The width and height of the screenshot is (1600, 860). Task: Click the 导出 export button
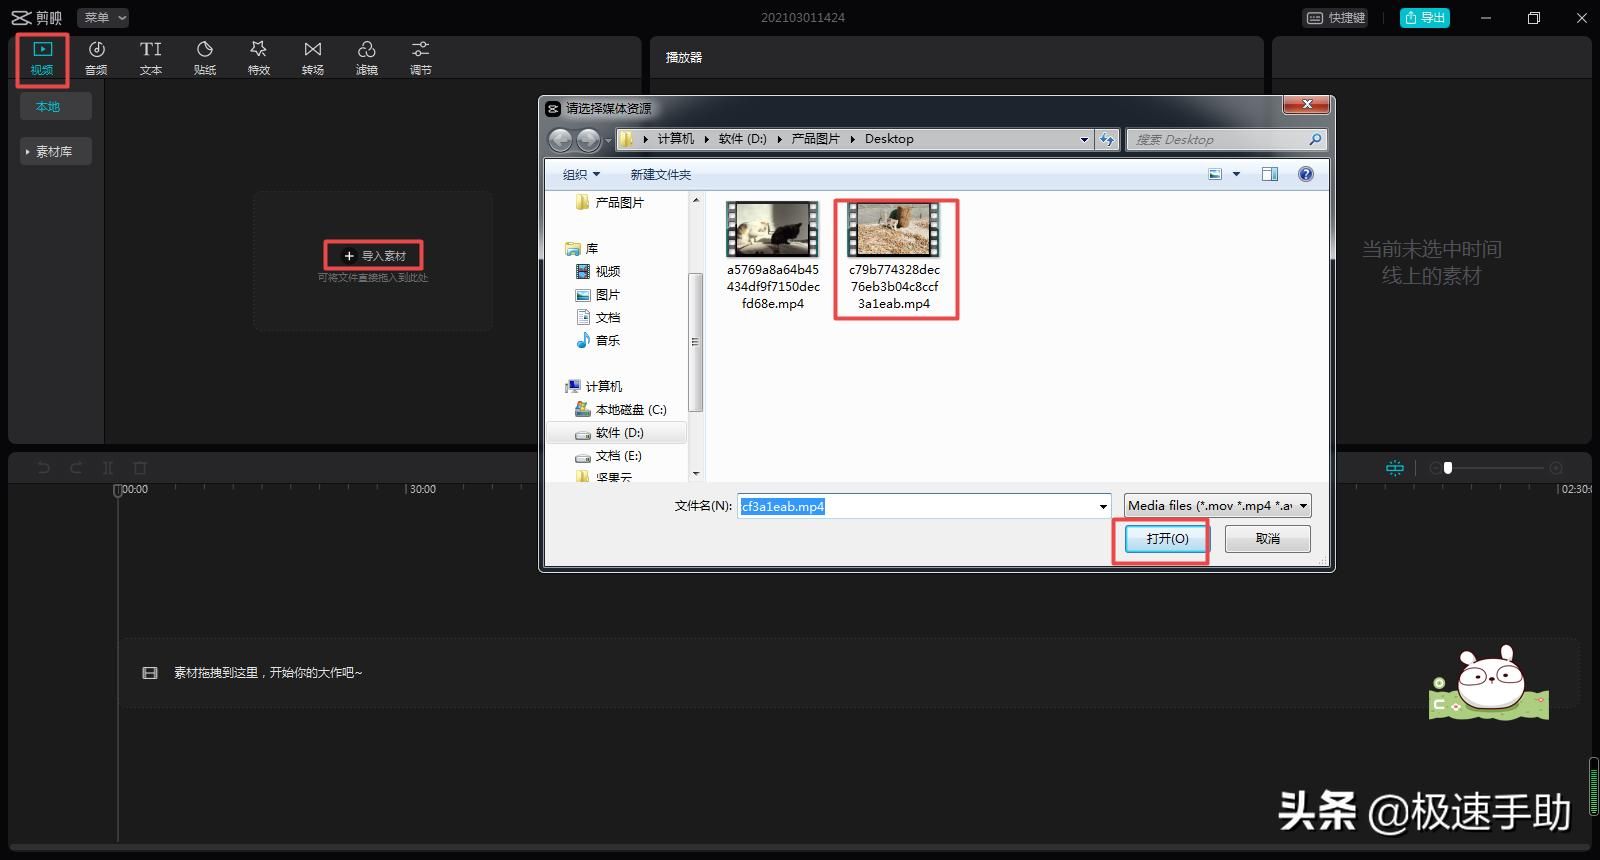1424,18
